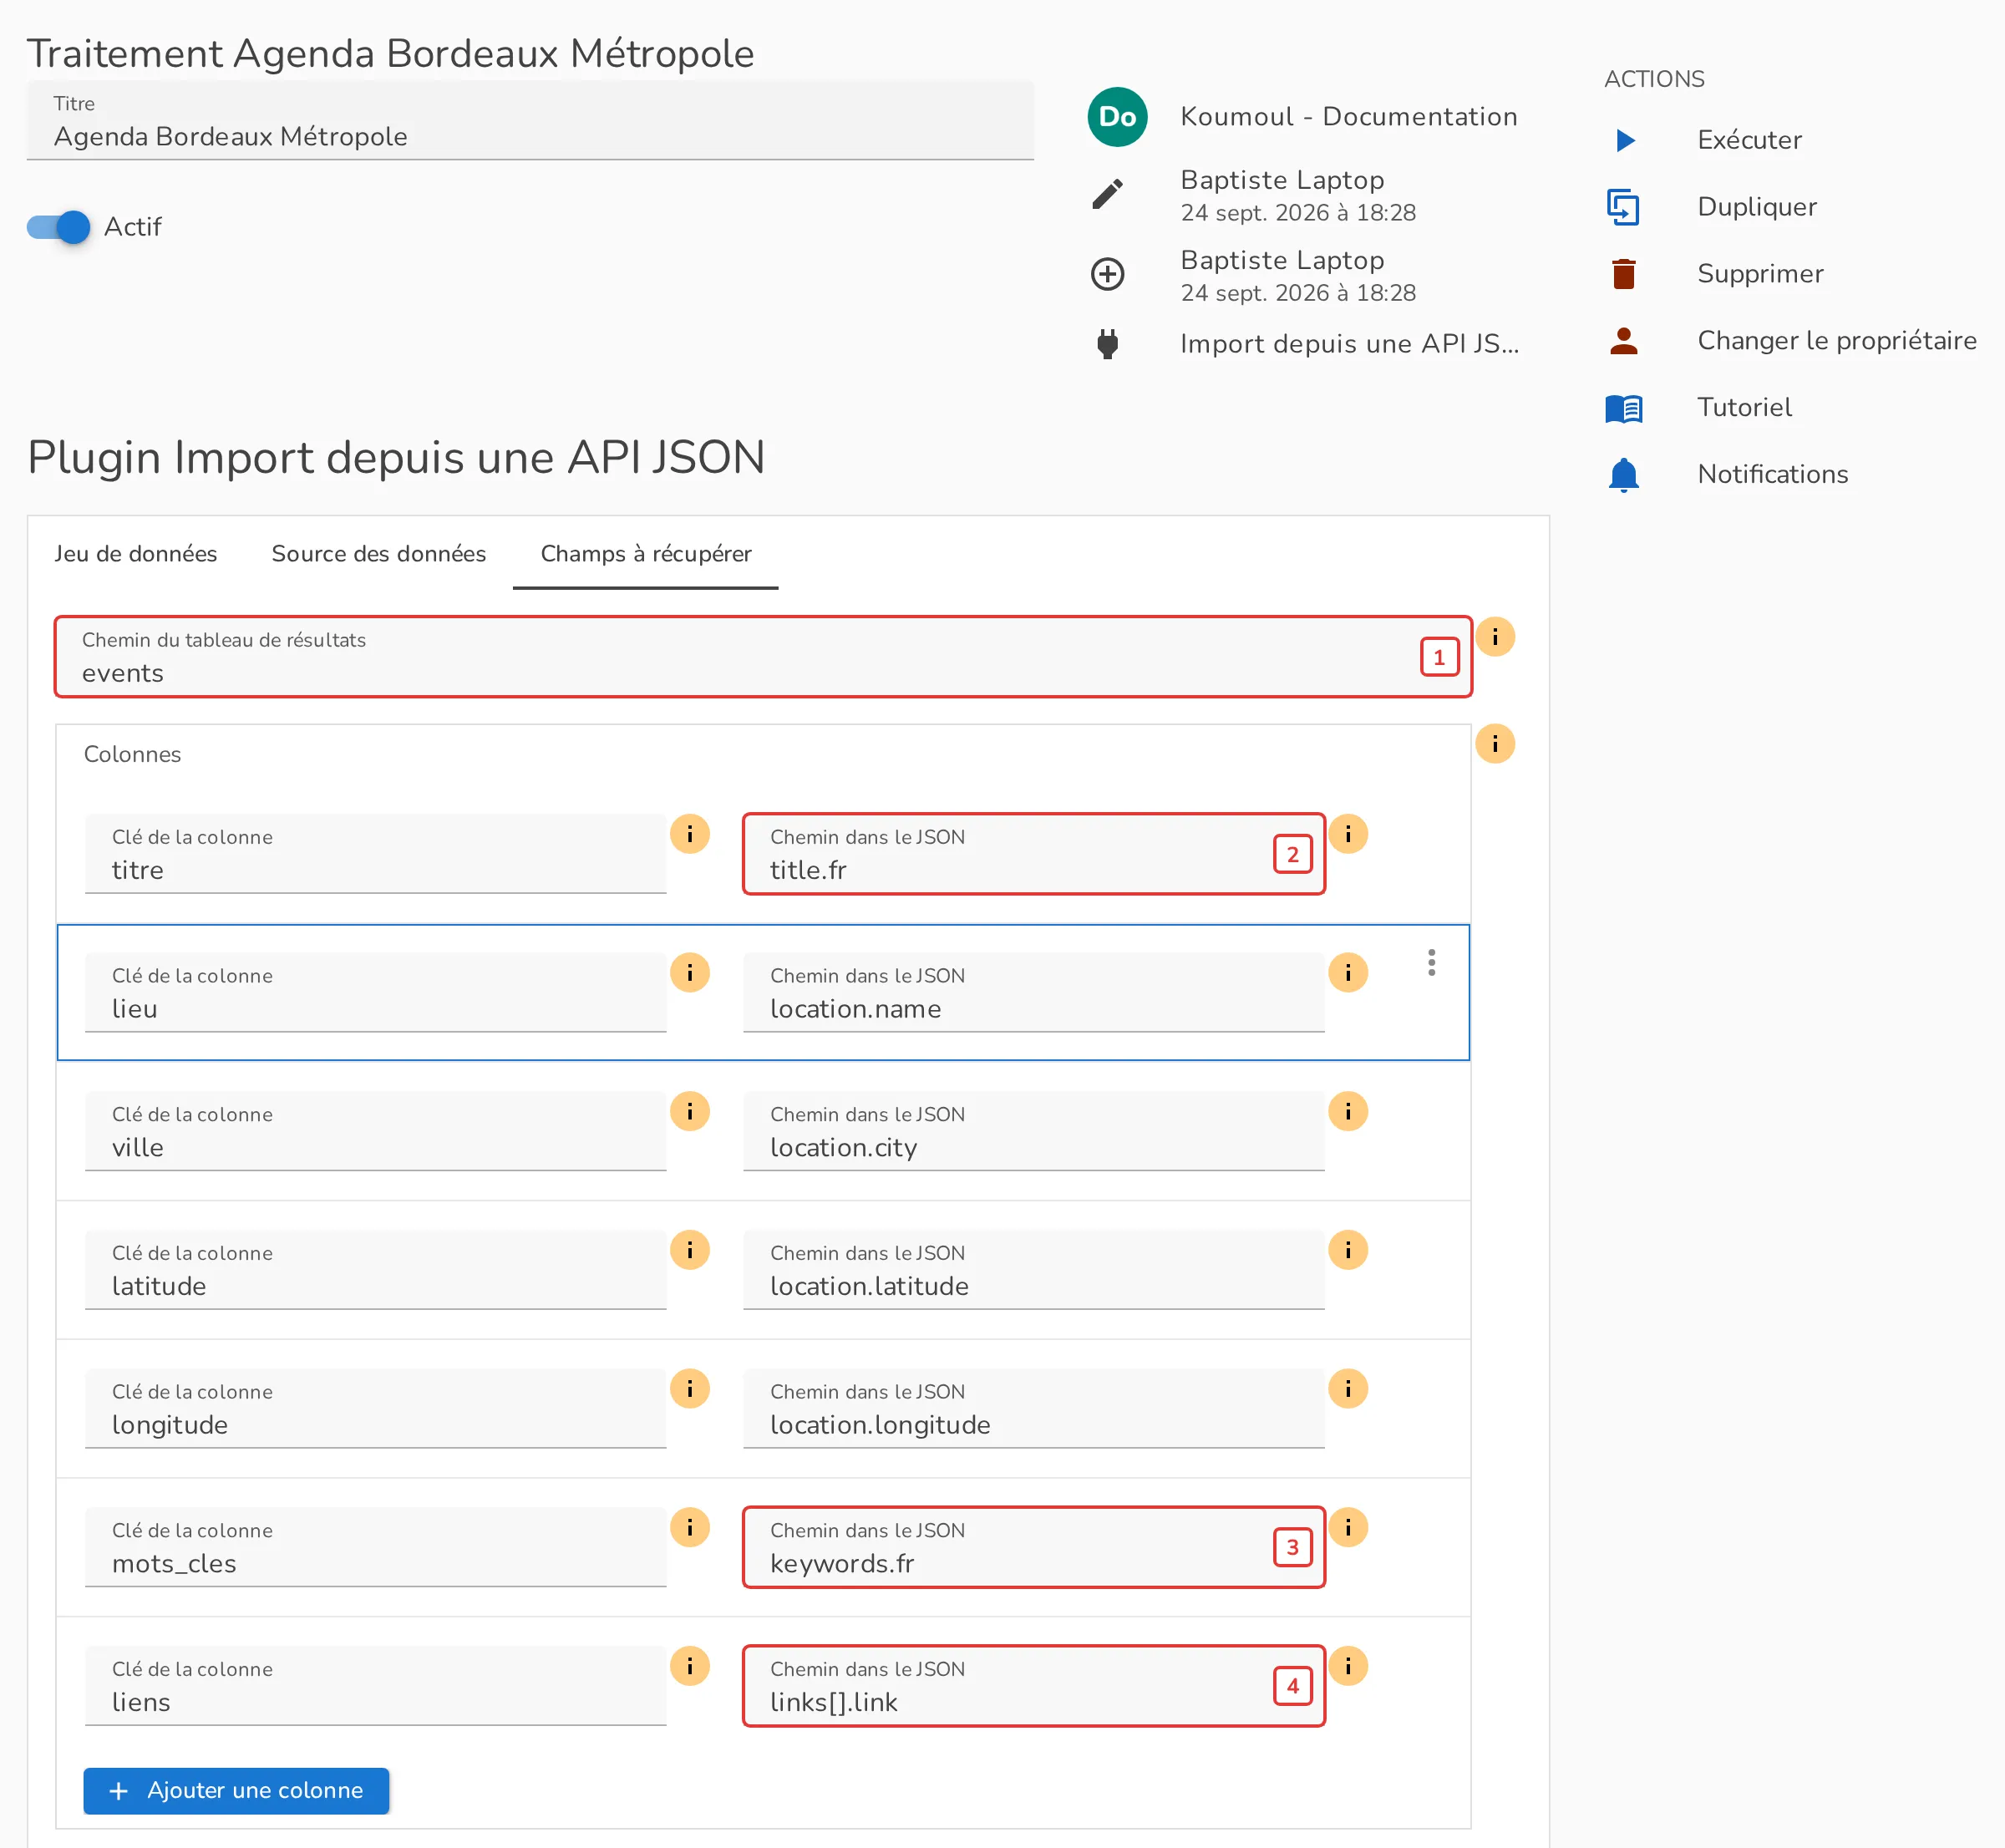
Task: Click info icon next to lieu column key
Action: coord(690,973)
